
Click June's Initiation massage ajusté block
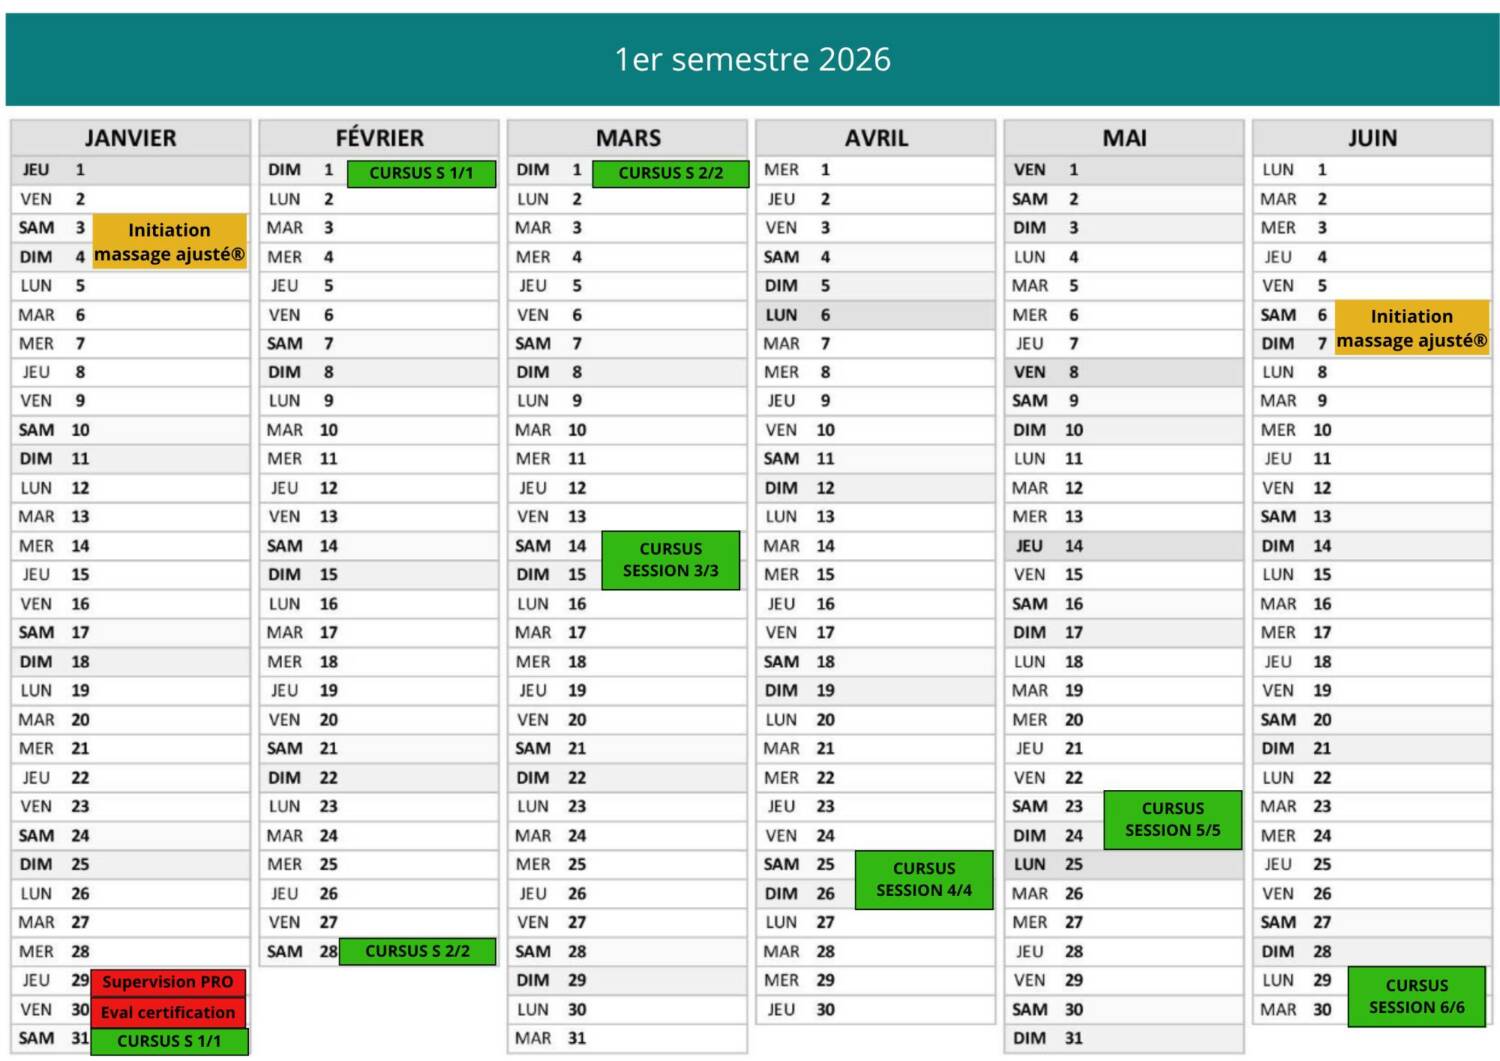pyautogui.click(x=1411, y=328)
